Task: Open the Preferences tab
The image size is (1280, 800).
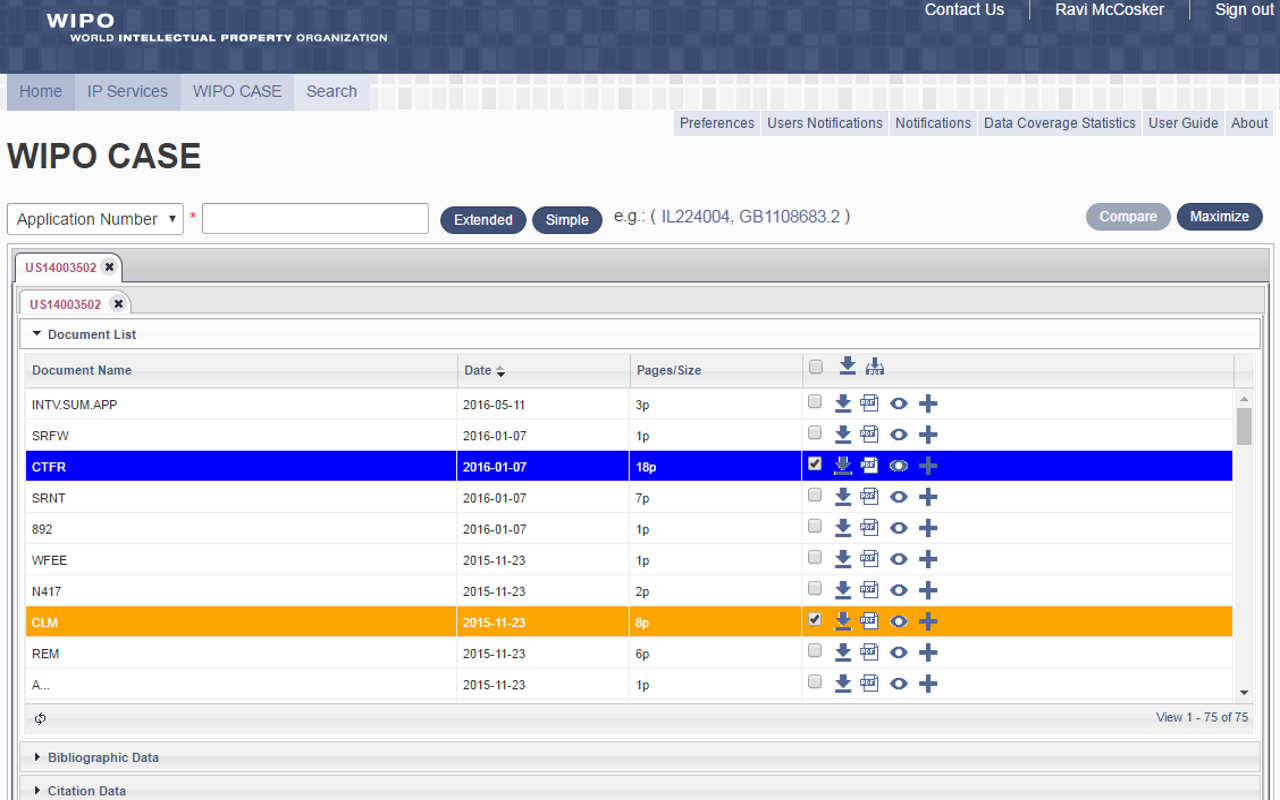Action: pyautogui.click(x=717, y=123)
